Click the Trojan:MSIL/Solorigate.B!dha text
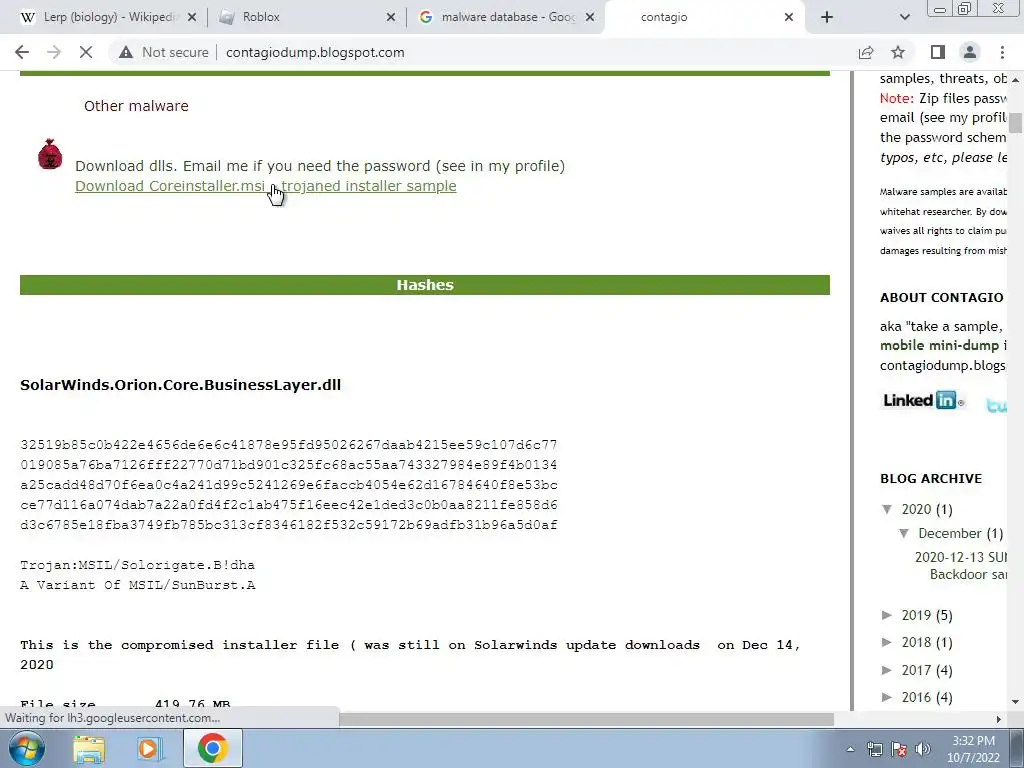 click(x=138, y=565)
